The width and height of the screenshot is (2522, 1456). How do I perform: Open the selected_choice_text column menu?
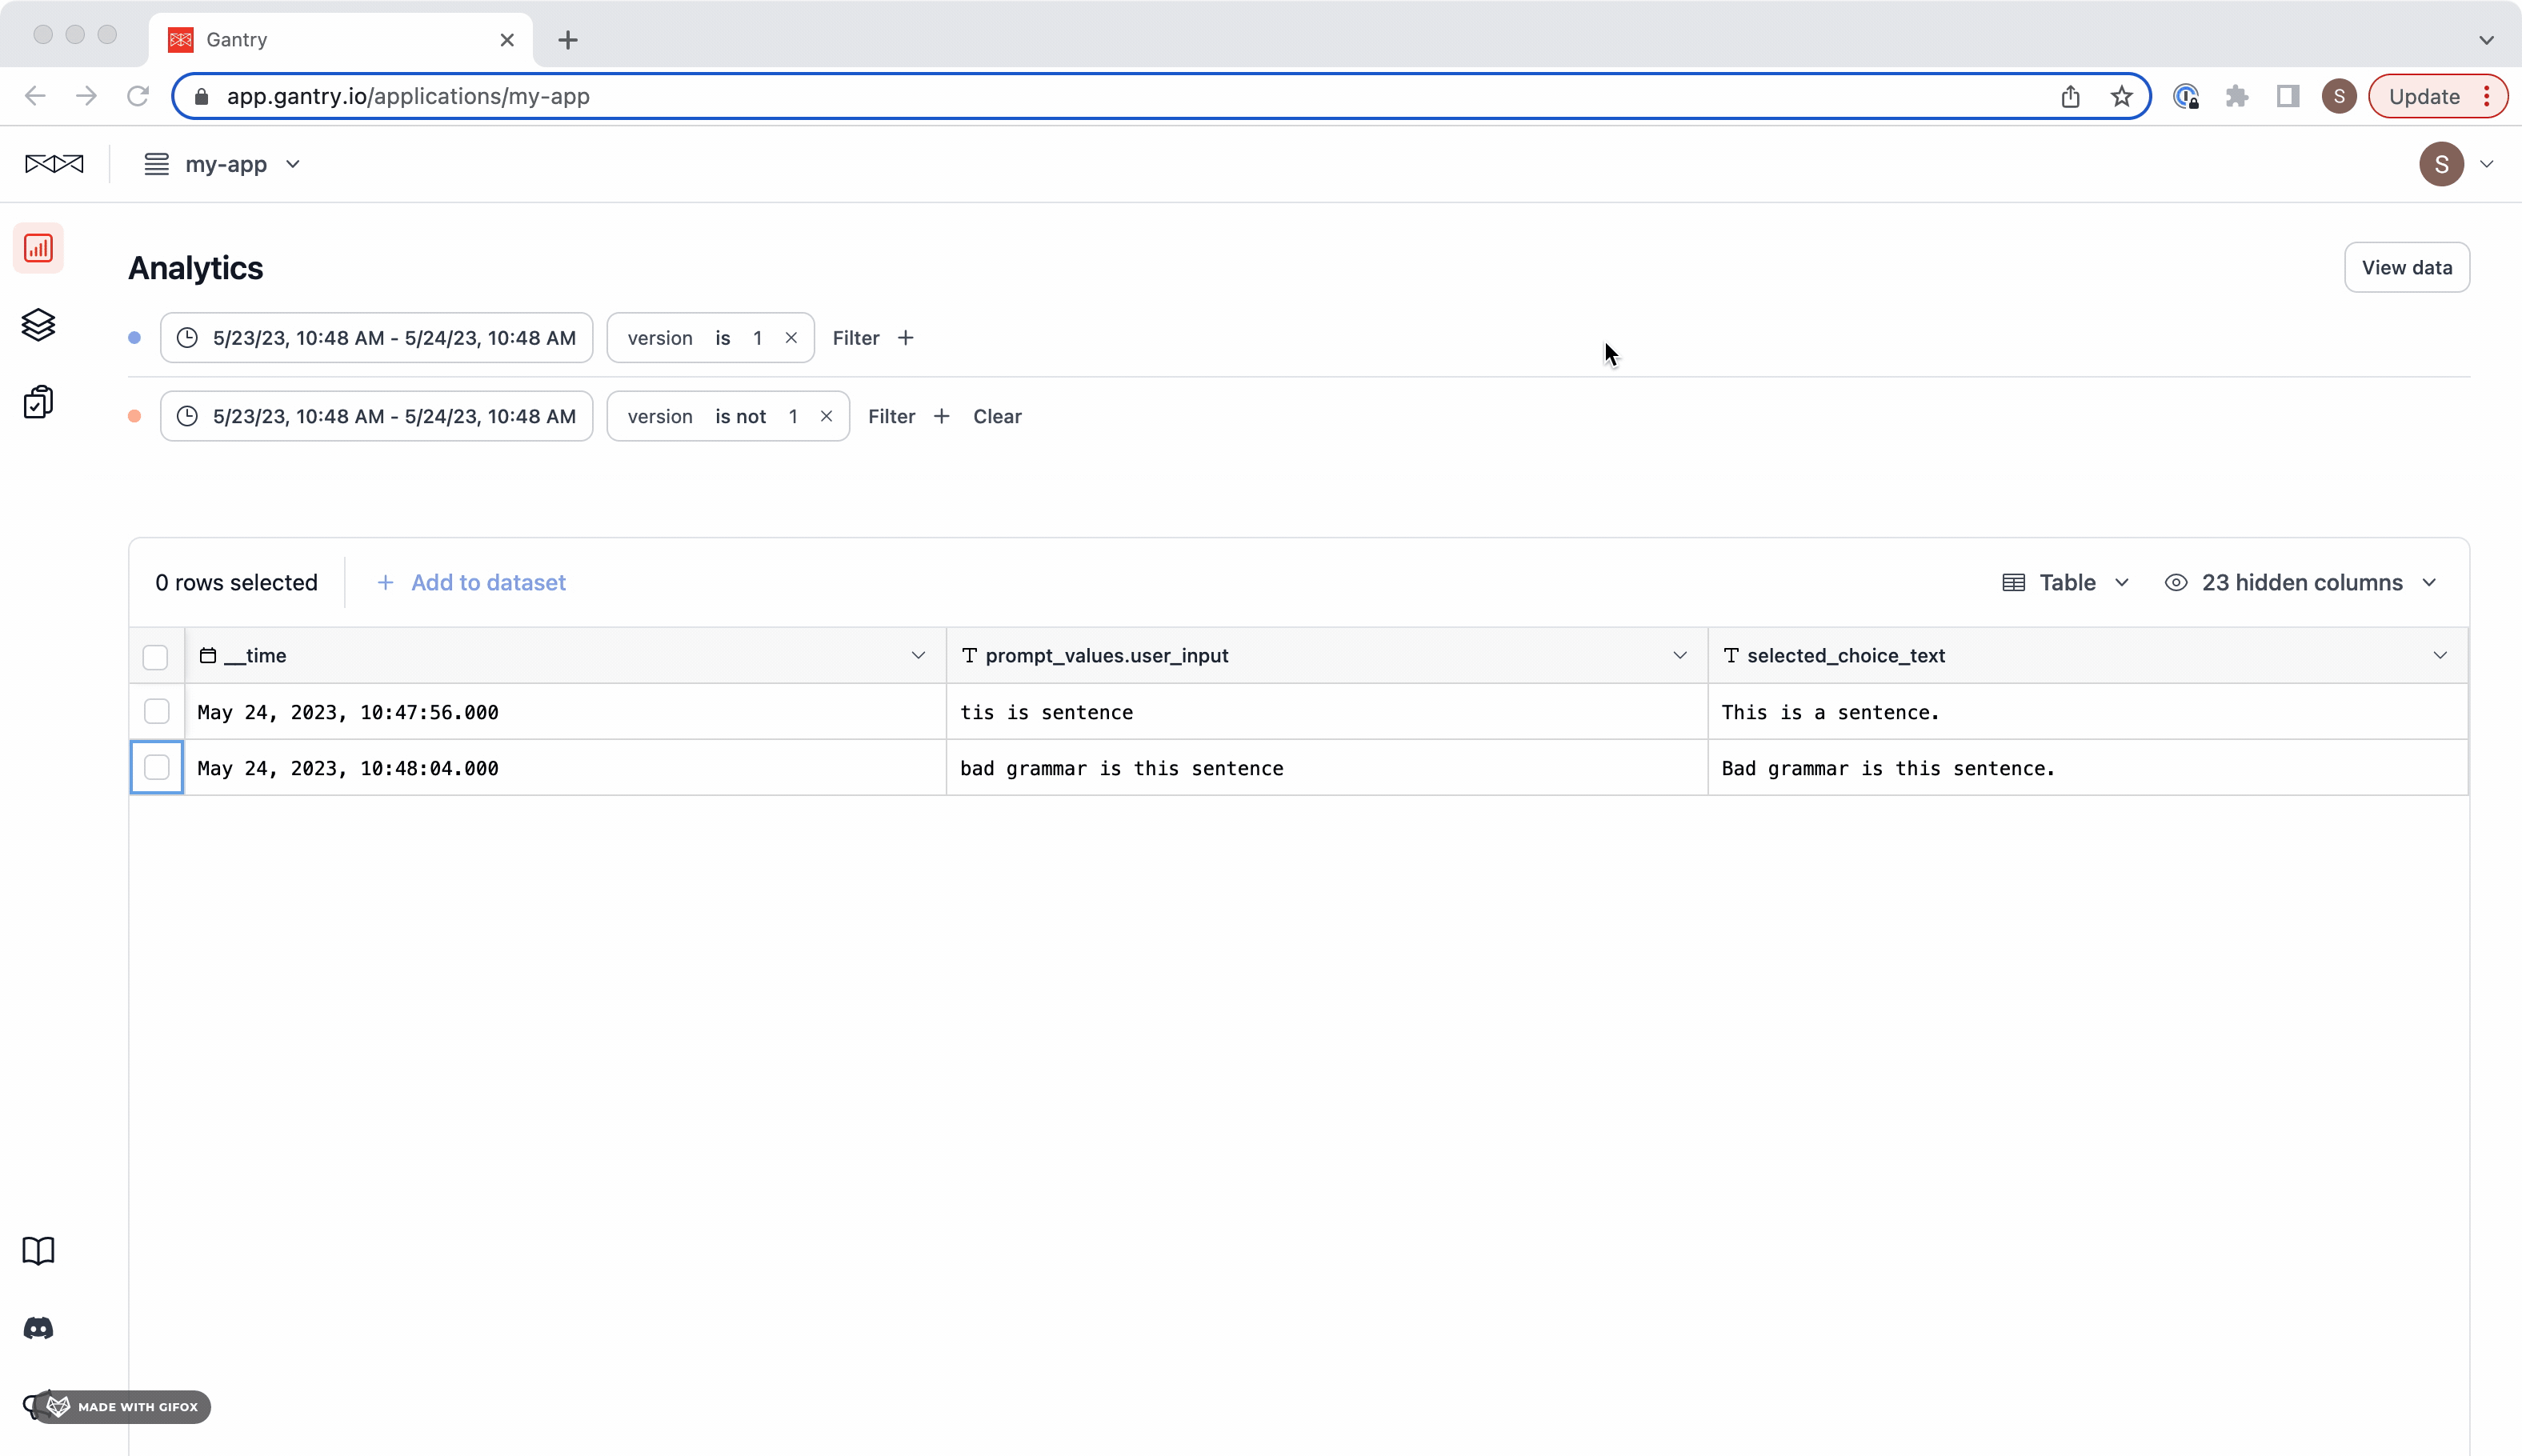click(2439, 656)
